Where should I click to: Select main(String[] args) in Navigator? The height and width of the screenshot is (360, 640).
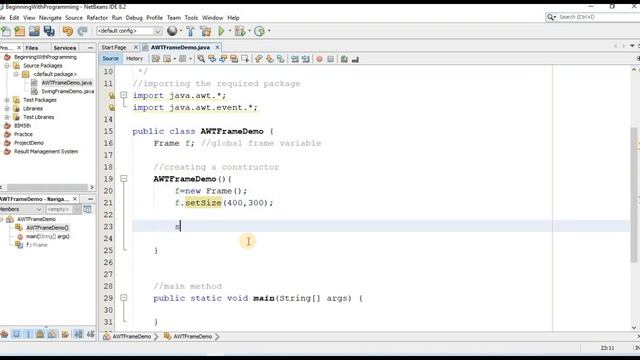(48, 236)
